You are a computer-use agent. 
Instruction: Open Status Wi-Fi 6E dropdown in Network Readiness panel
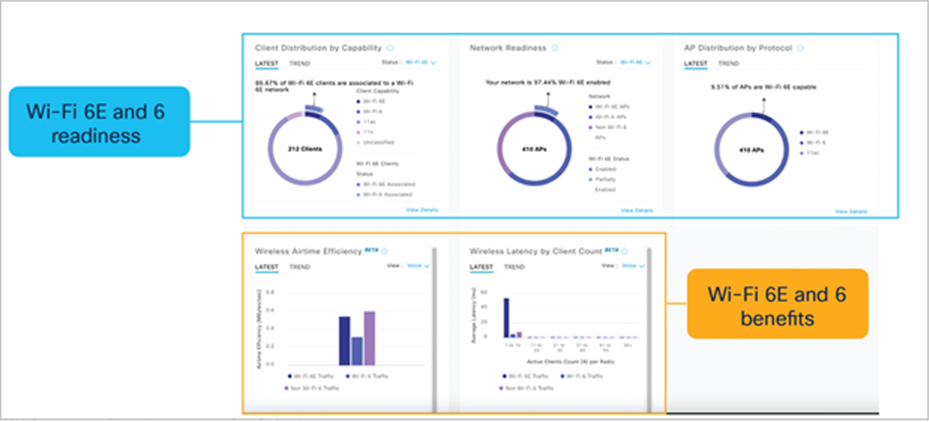[636, 62]
